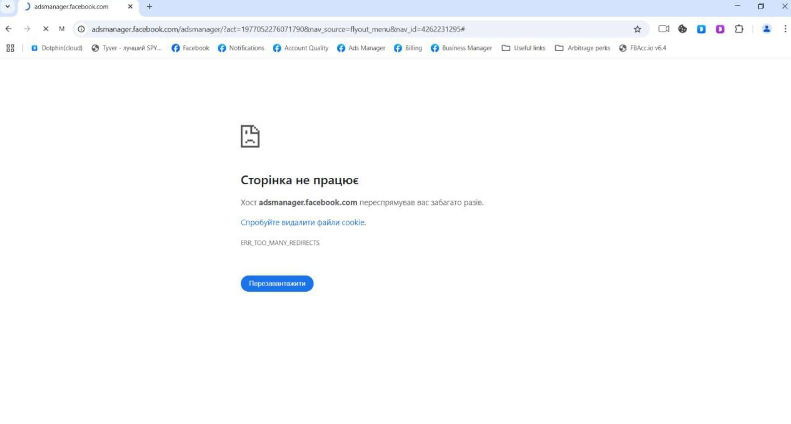Open the Notifications bookmark
Screen dimensions: 791x424
(x=241, y=48)
